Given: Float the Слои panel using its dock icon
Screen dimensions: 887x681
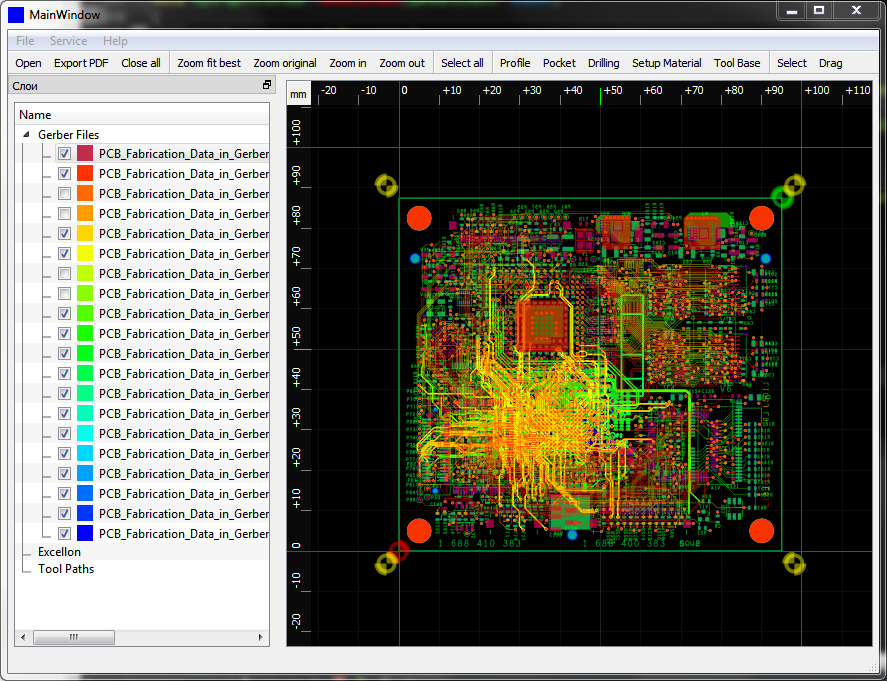Looking at the screenshot, I should coord(267,86).
